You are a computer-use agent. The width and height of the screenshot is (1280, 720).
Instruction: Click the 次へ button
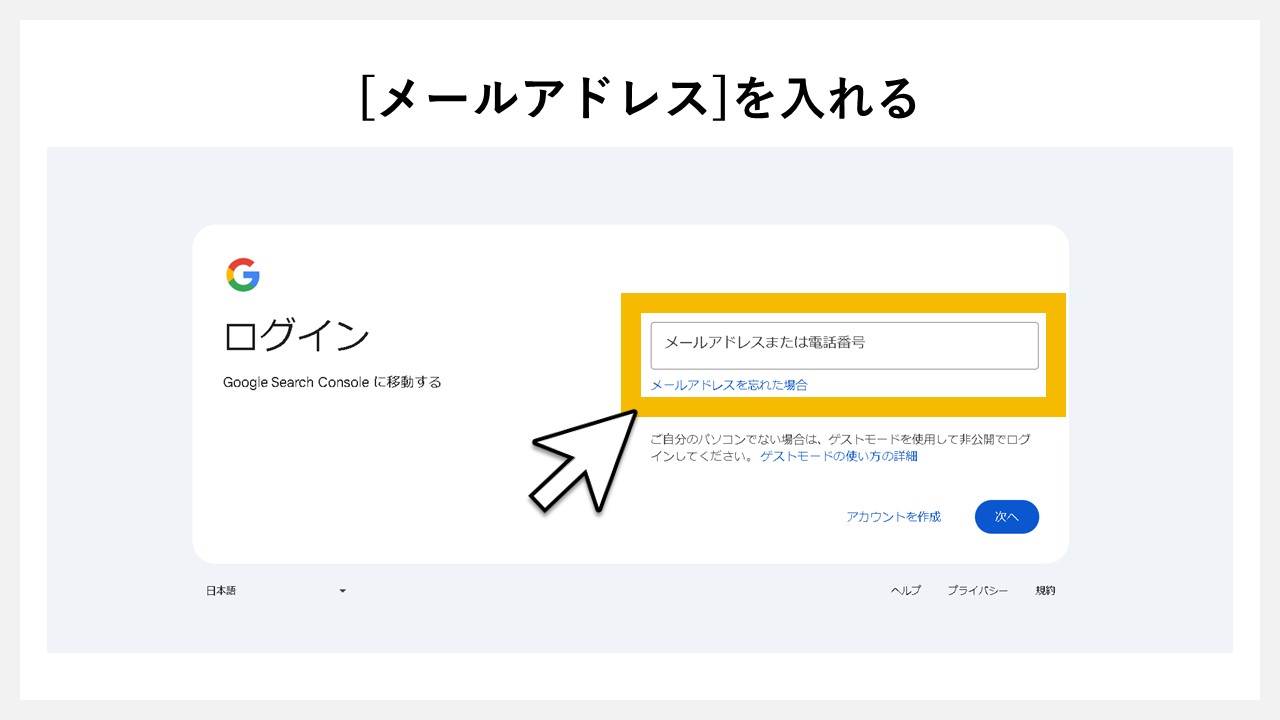point(1006,516)
